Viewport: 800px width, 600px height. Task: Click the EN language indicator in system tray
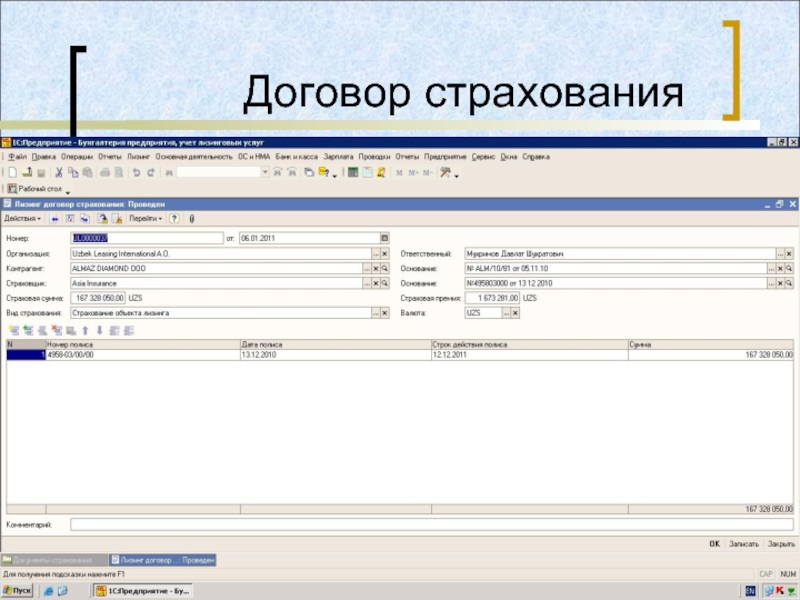(750, 591)
